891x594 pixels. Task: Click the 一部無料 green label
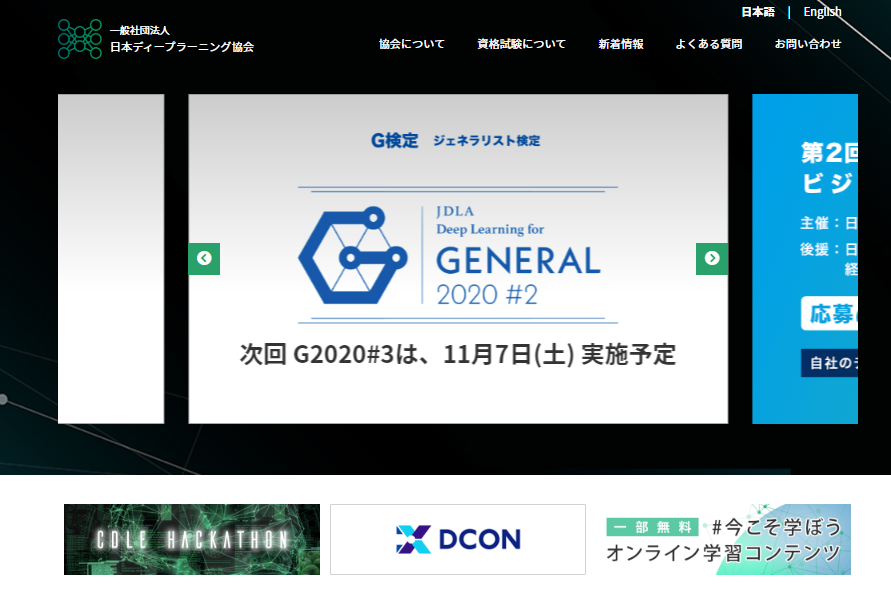(x=652, y=527)
